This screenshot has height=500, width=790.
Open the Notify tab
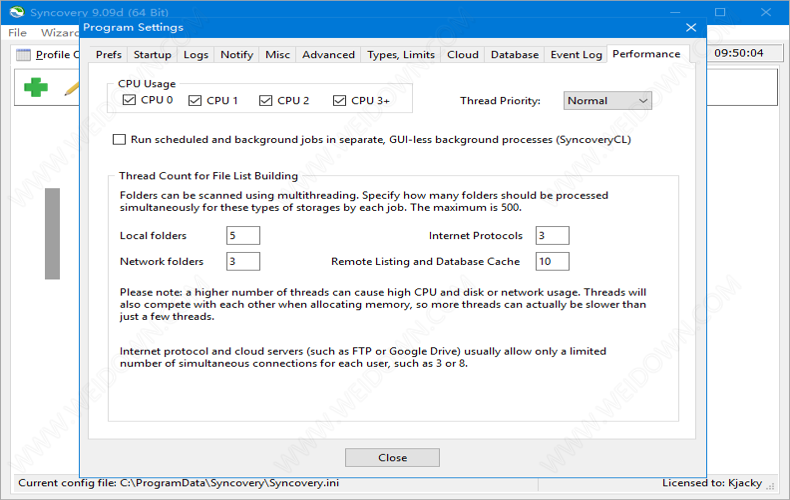tap(236, 54)
